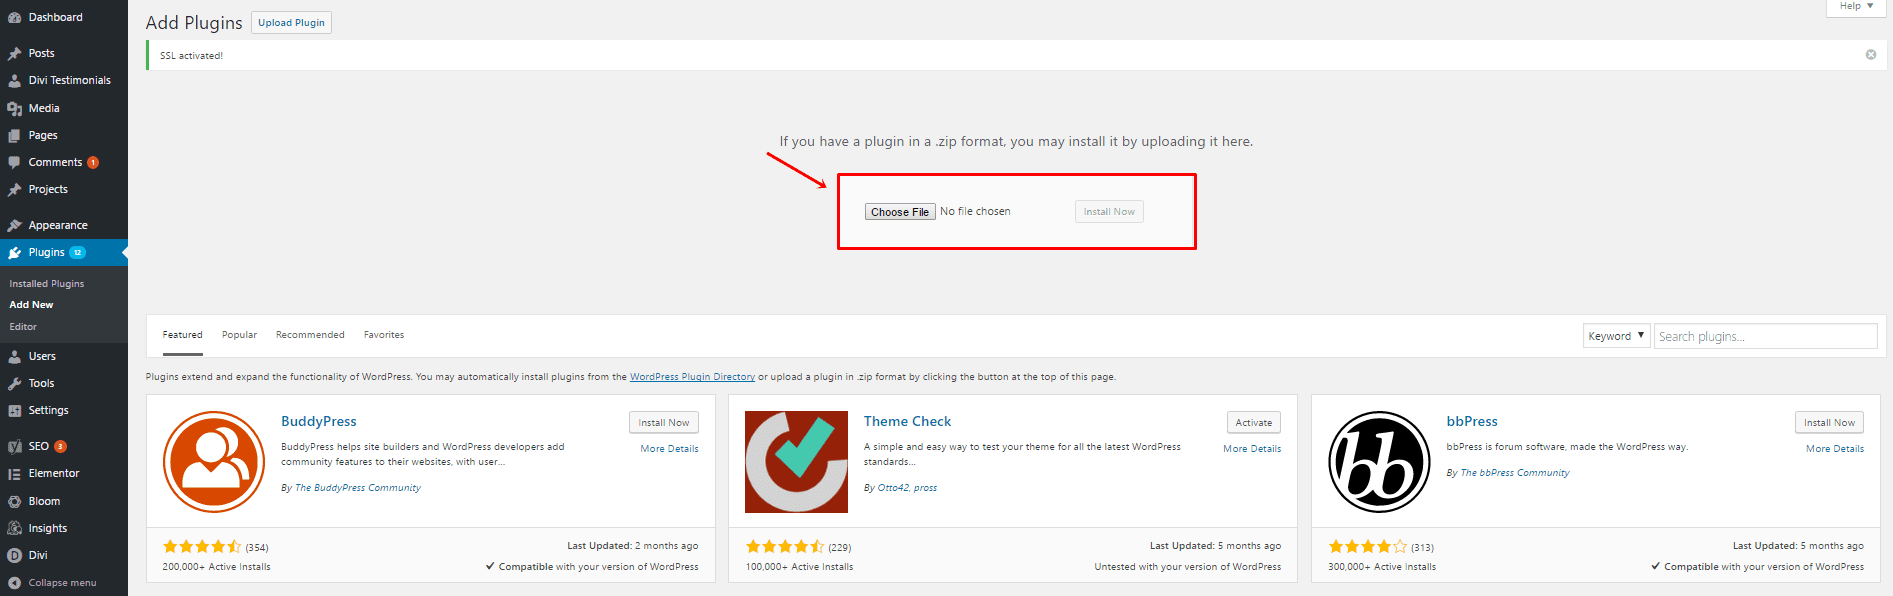
Task: Click the Appearance paintbrush icon
Action: pos(14,225)
